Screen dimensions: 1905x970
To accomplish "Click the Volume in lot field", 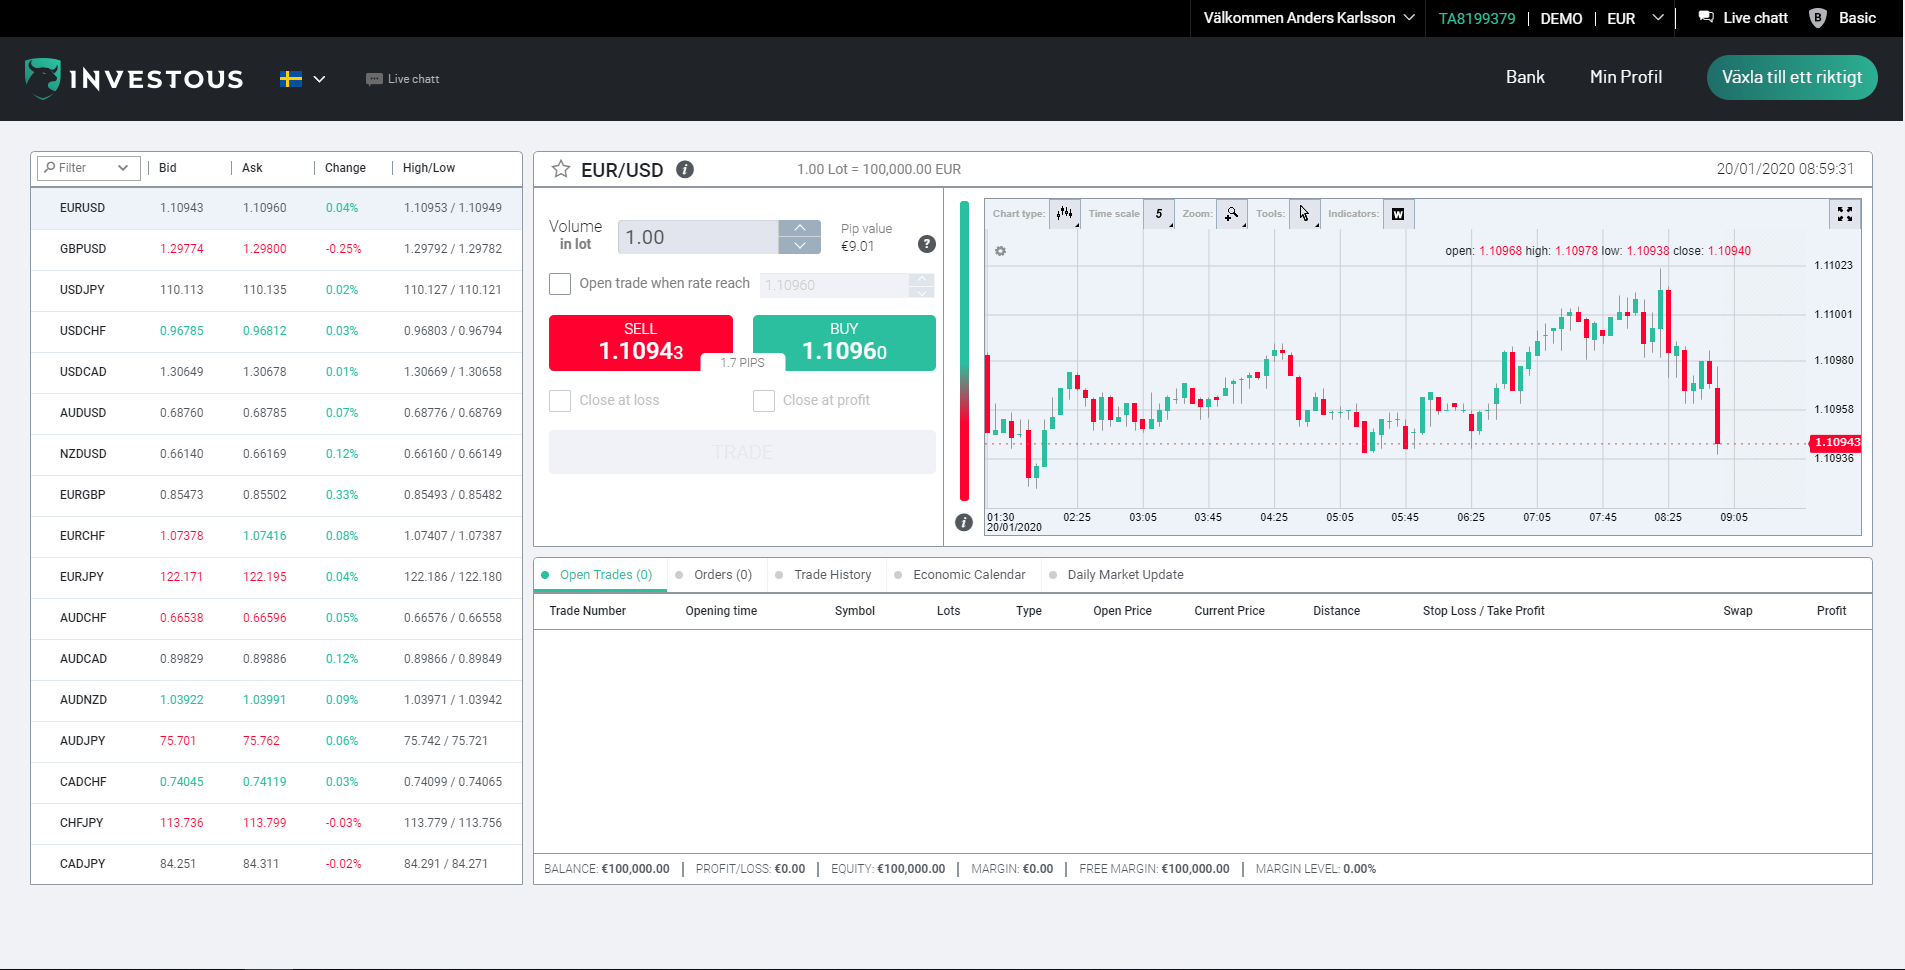I will 698,237.
